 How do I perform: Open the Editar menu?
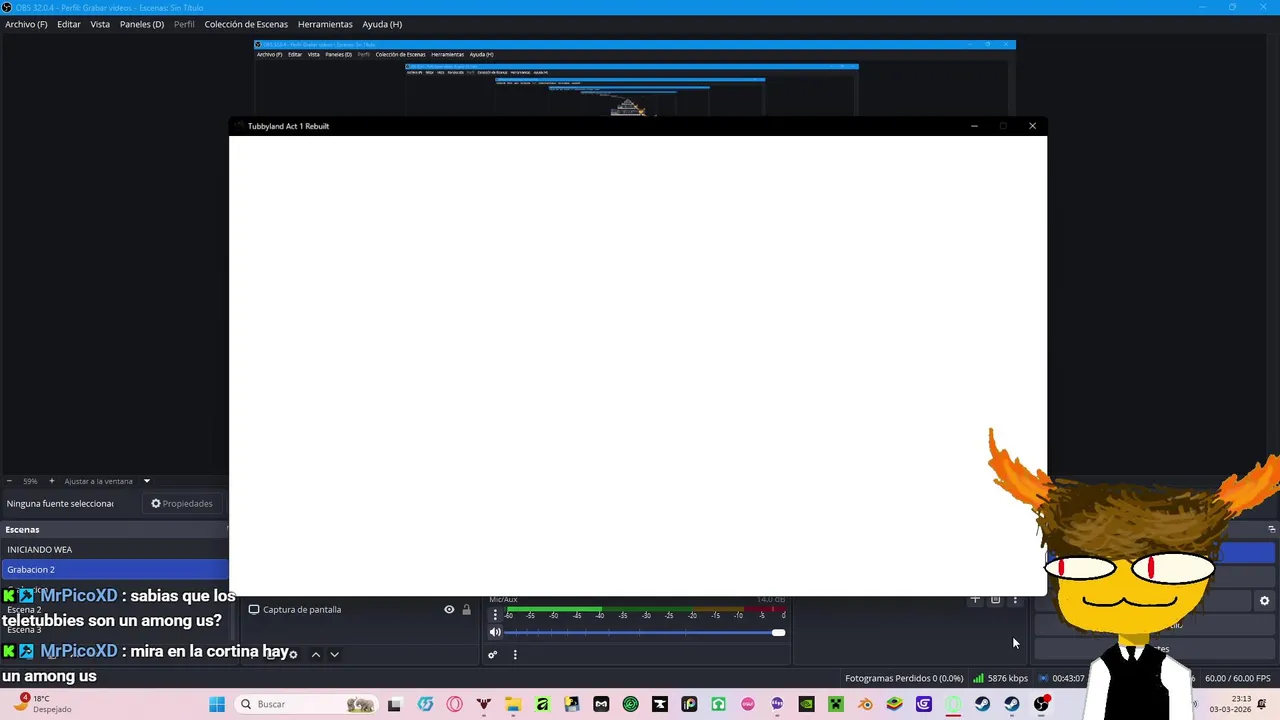[69, 24]
